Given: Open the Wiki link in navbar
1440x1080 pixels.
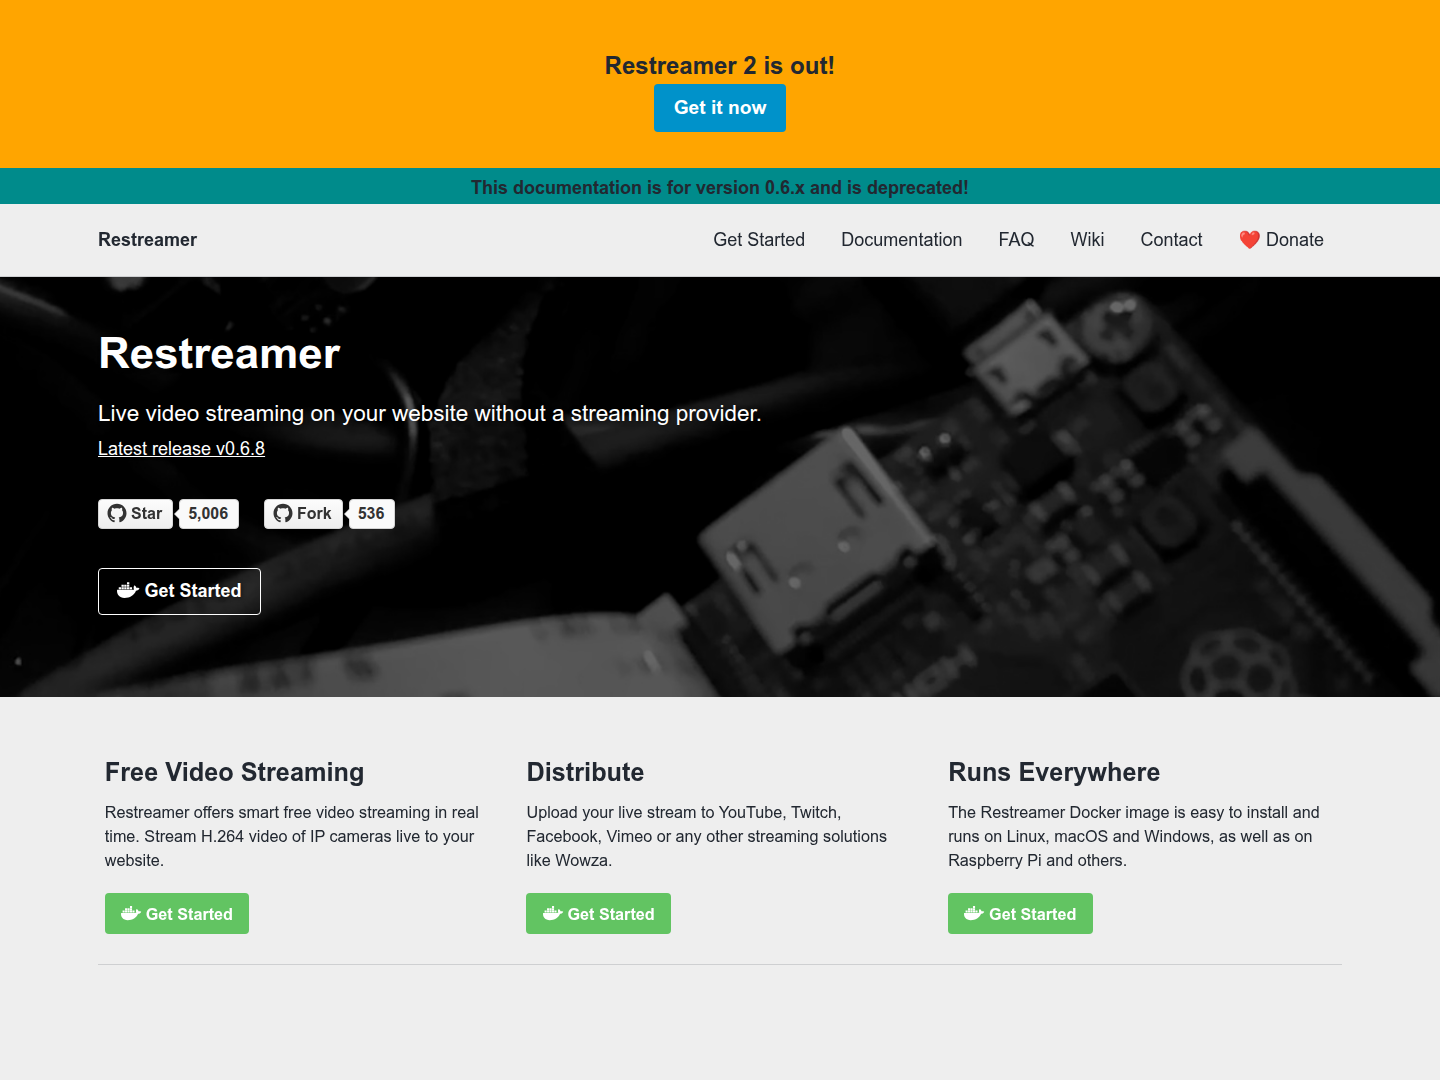Looking at the screenshot, I should pyautogui.click(x=1087, y=240).
